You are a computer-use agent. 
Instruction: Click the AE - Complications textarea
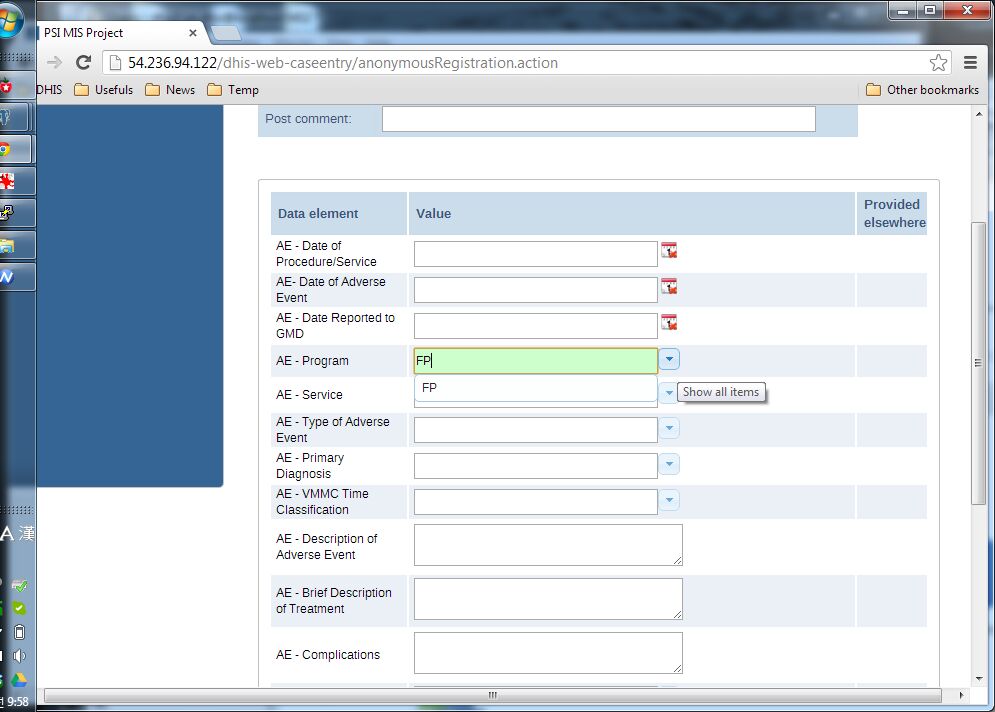click(548, 653)
